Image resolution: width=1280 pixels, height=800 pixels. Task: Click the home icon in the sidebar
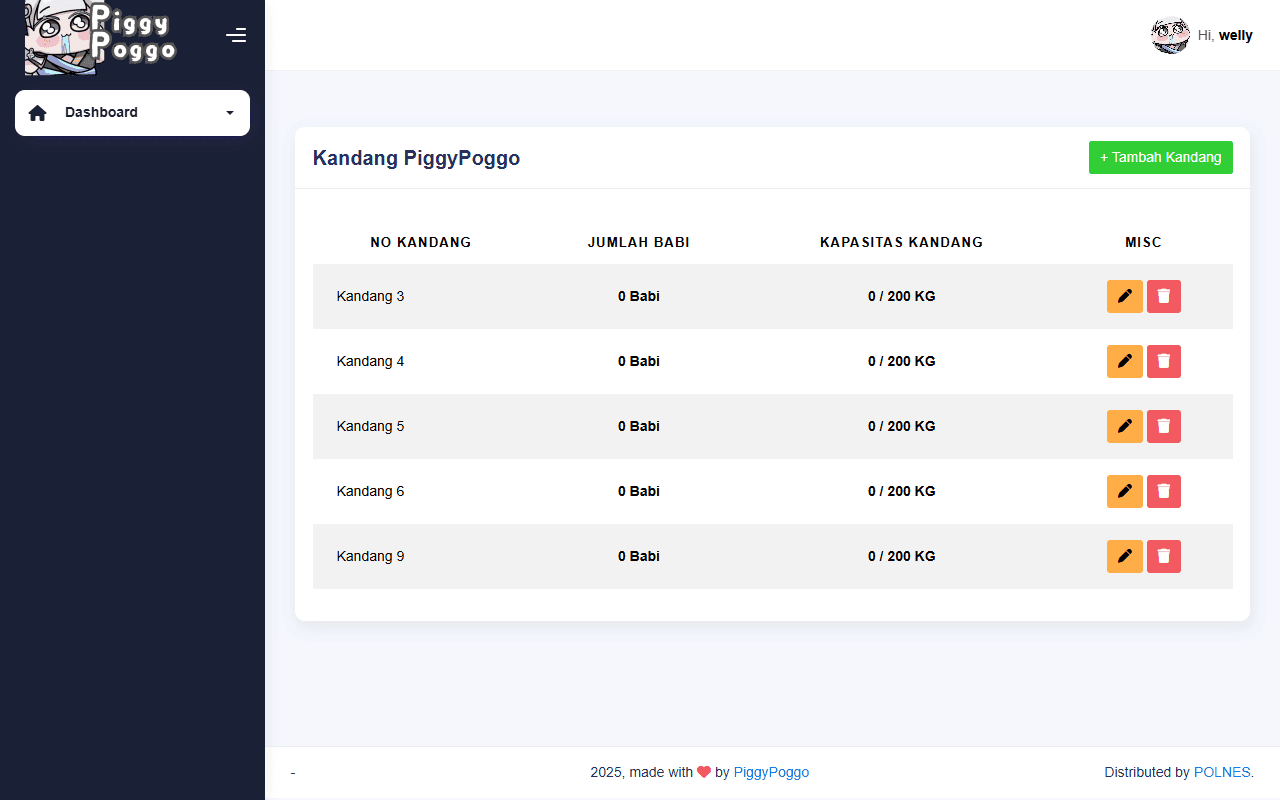[38, 113]
